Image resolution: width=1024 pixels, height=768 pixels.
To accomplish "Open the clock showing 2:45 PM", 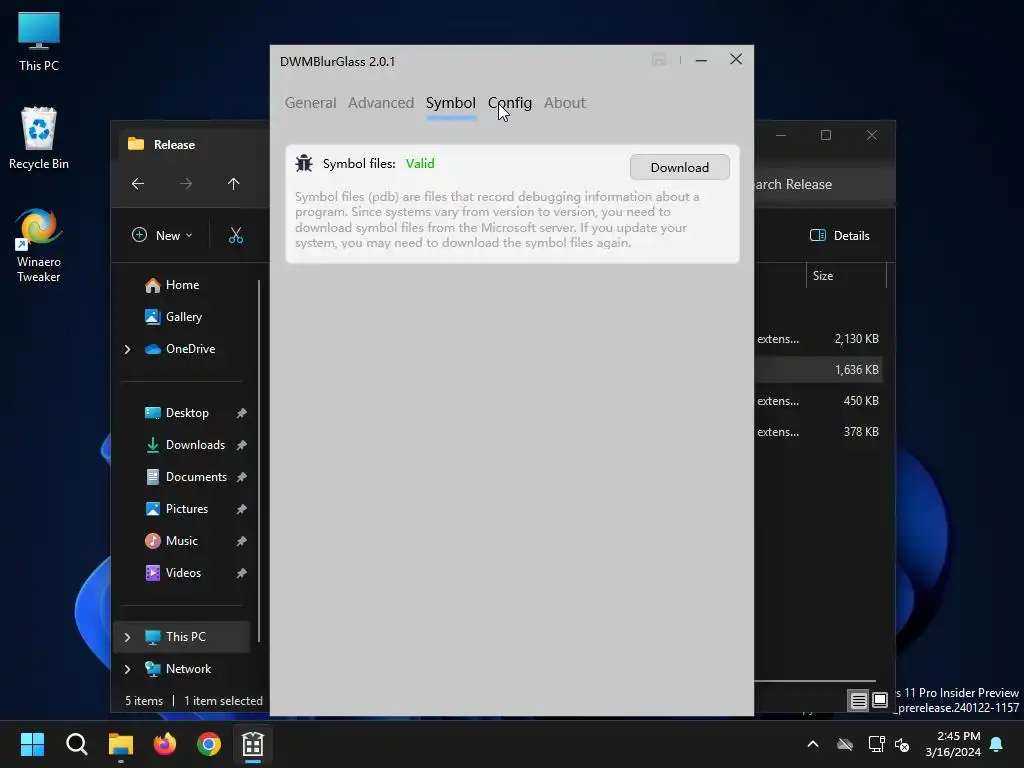I will 953,744.
